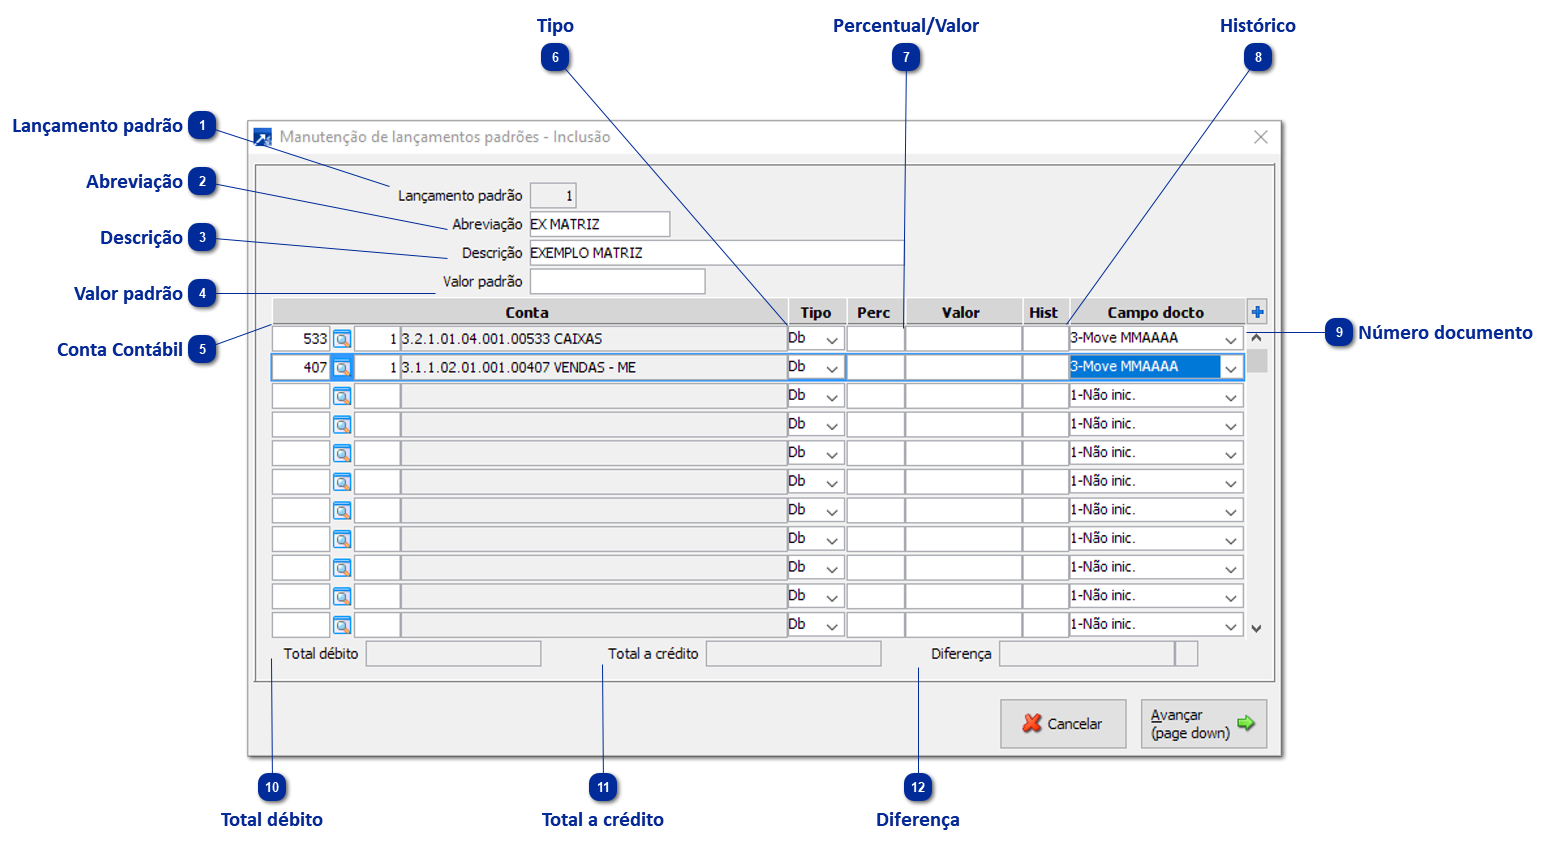The image size is (1549, 848).
Task: Click the Hist column header
Action: (x=1045, y=312)
